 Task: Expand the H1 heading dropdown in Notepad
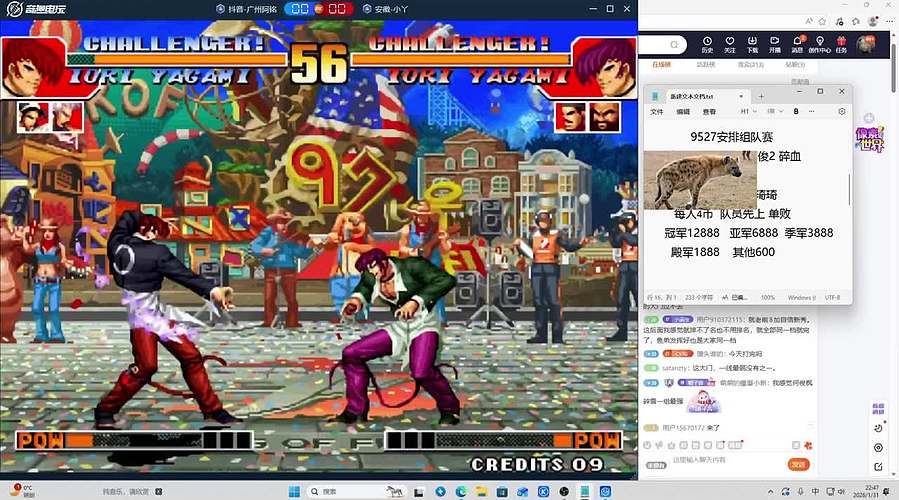[x=746, y=111]
